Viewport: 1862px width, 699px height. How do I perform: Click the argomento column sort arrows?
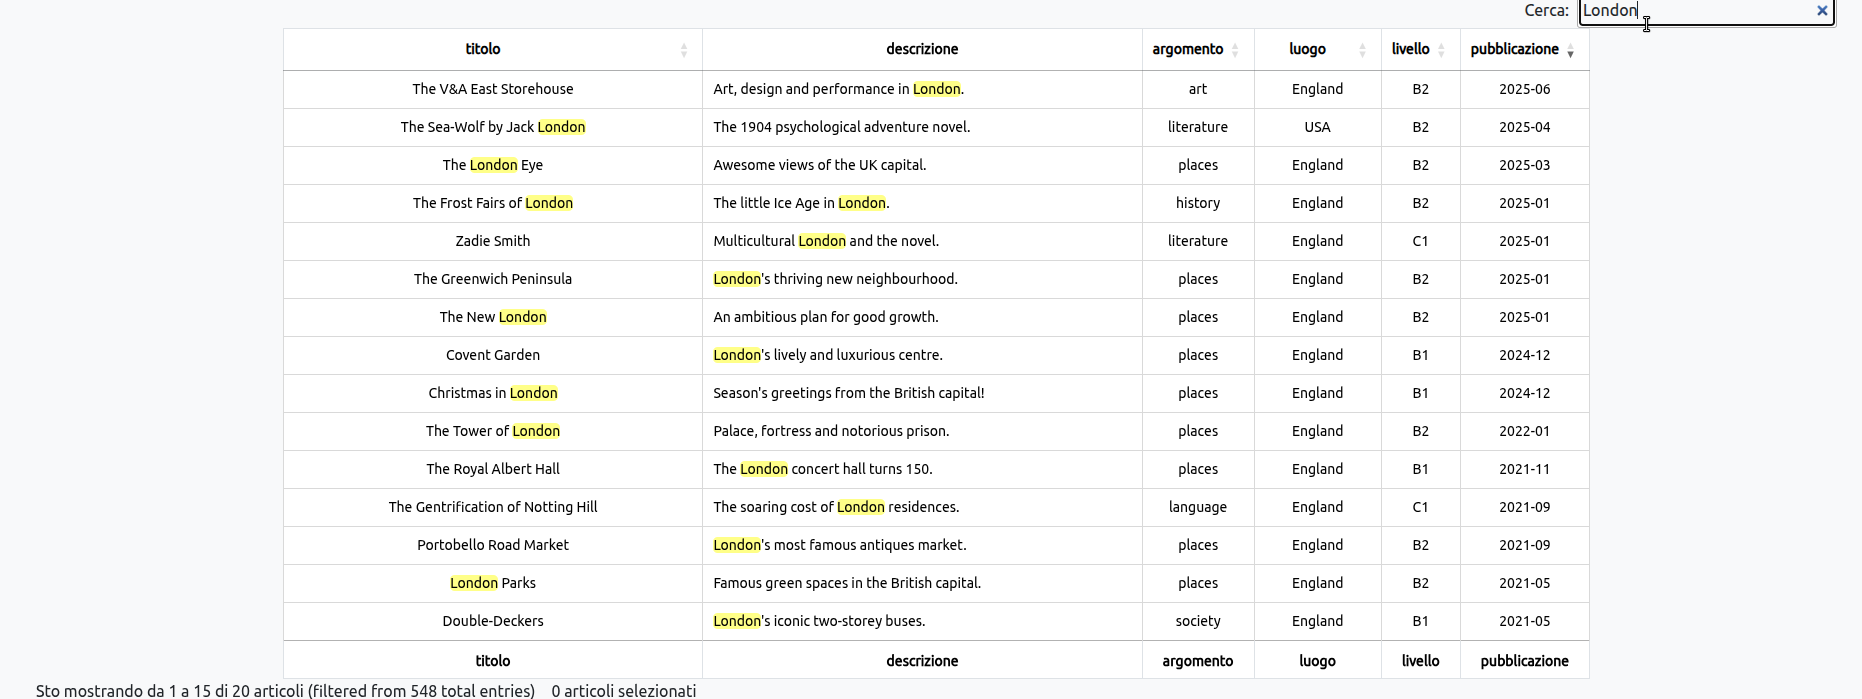[1235, 50]
